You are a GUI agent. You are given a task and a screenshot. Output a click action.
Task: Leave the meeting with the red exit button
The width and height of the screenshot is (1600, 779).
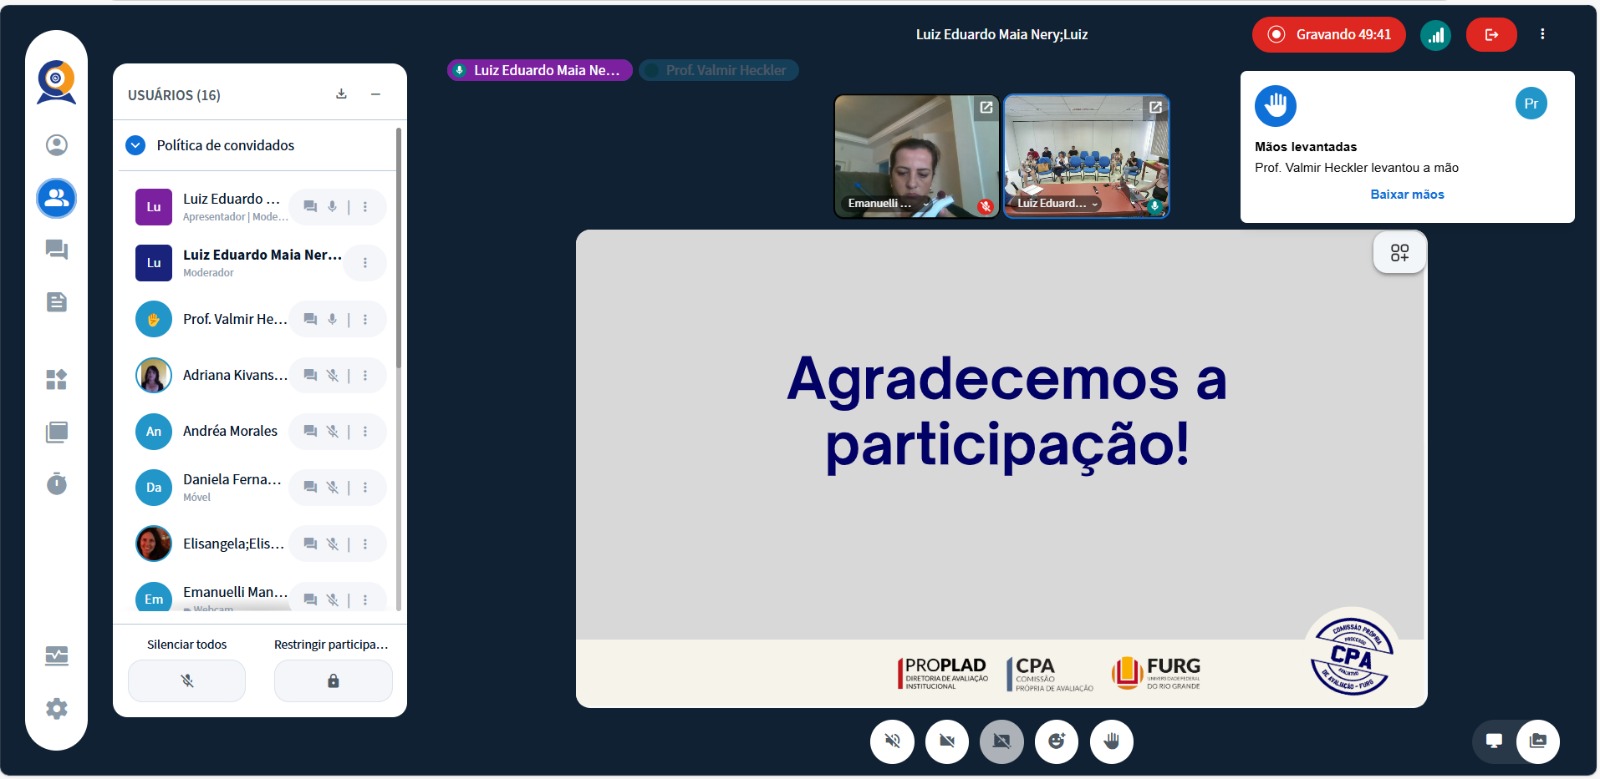click(x=1491, y=35)
